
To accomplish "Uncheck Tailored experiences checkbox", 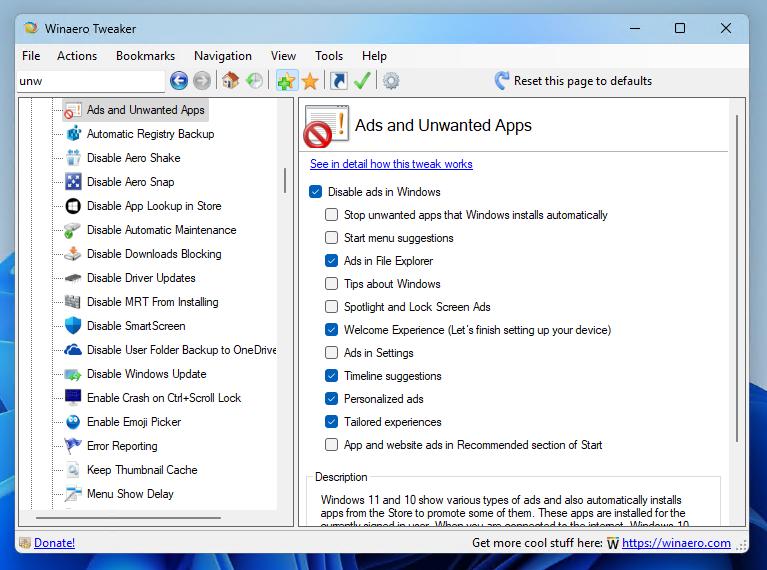I will coord(332,422).
